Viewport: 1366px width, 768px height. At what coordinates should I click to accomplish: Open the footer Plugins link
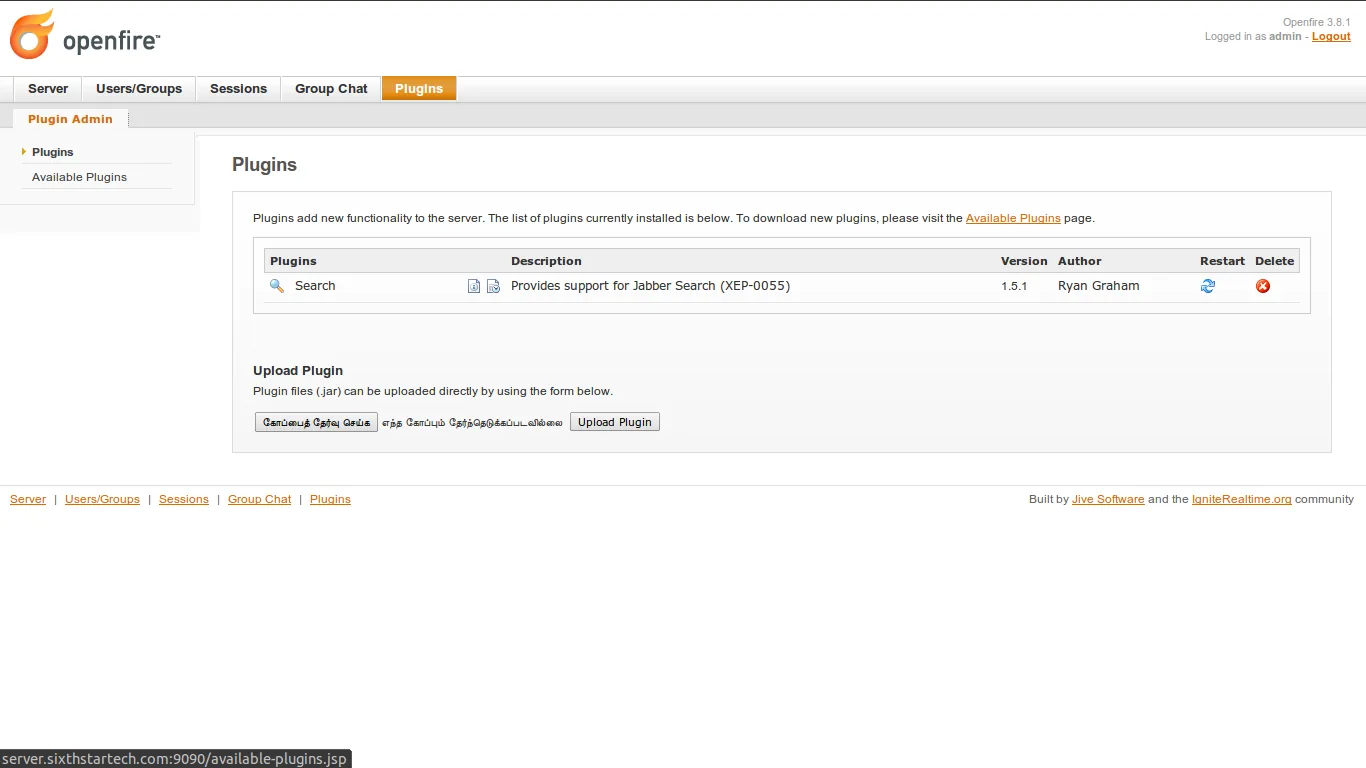point(330,499)
